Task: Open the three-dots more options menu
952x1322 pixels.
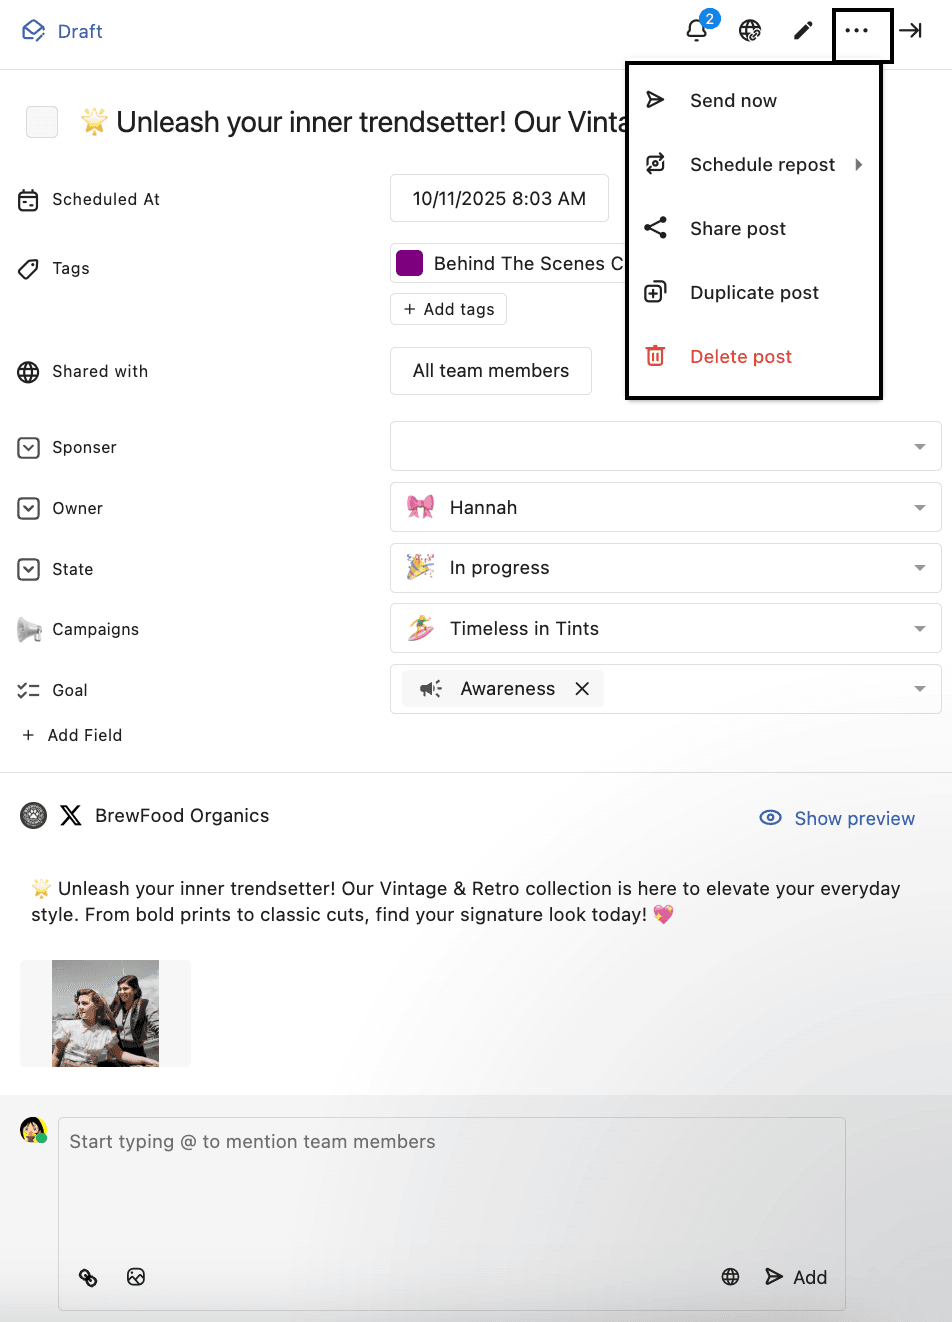Action: pyautogui.click(x=857, y=31)
